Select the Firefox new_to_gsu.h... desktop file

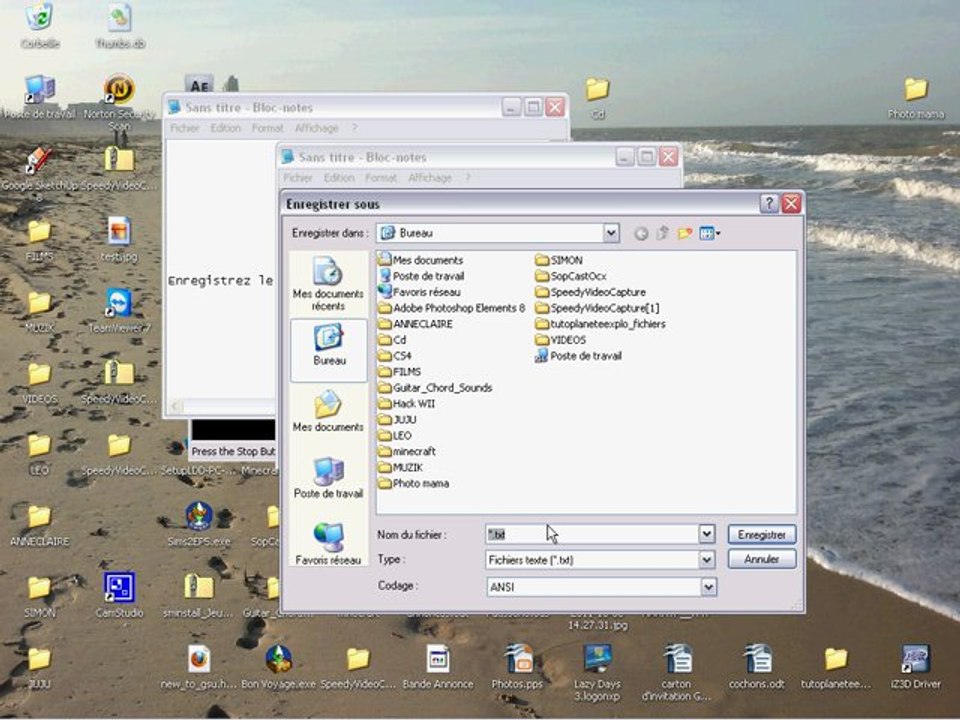point(199,666)
